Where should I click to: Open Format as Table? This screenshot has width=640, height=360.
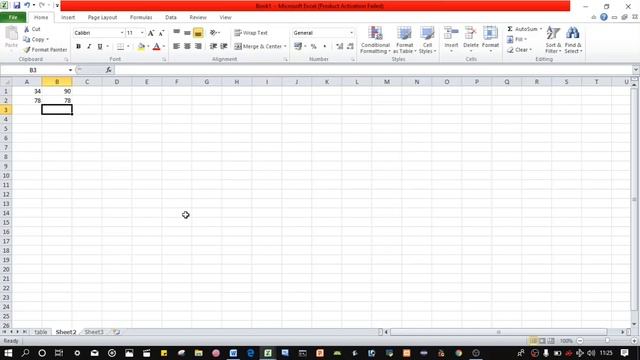point(404,40)
